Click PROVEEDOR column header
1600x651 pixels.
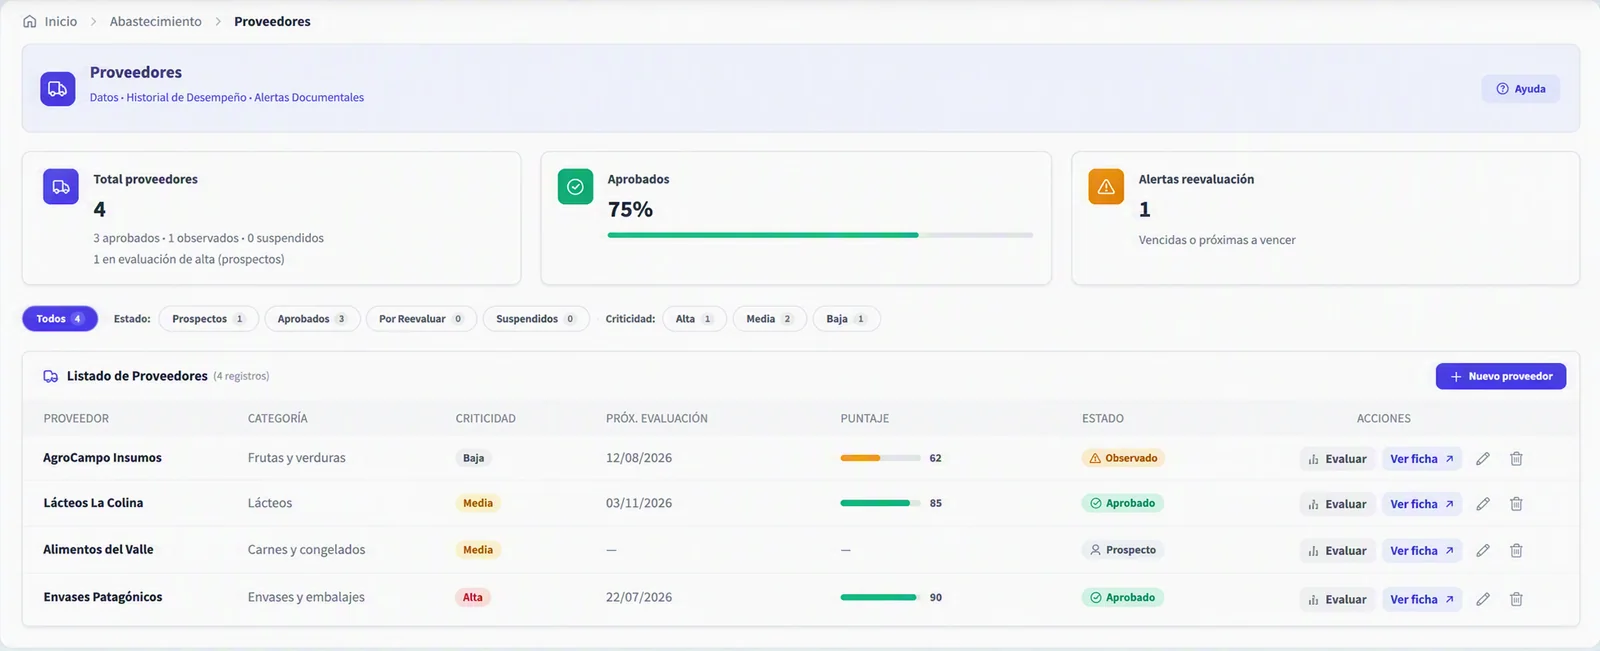tap(76, 418)
